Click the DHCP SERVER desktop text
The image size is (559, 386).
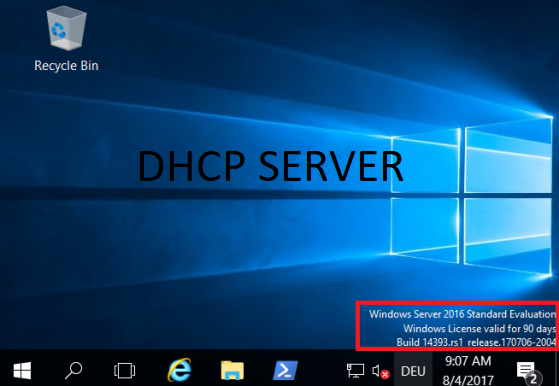pyautogui.click(x=270, y=166)
